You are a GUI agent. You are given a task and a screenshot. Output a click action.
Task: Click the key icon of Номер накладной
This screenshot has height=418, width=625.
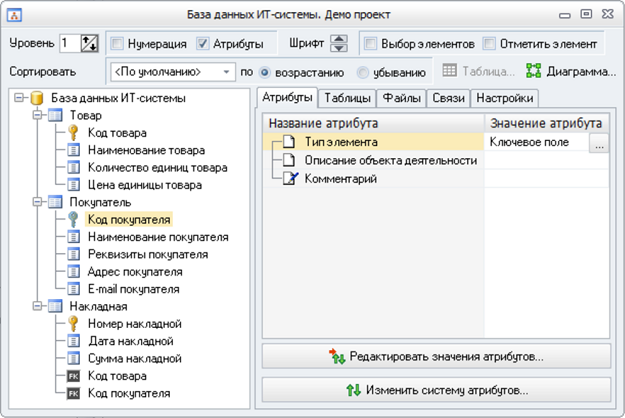click(x=73, y=324)
